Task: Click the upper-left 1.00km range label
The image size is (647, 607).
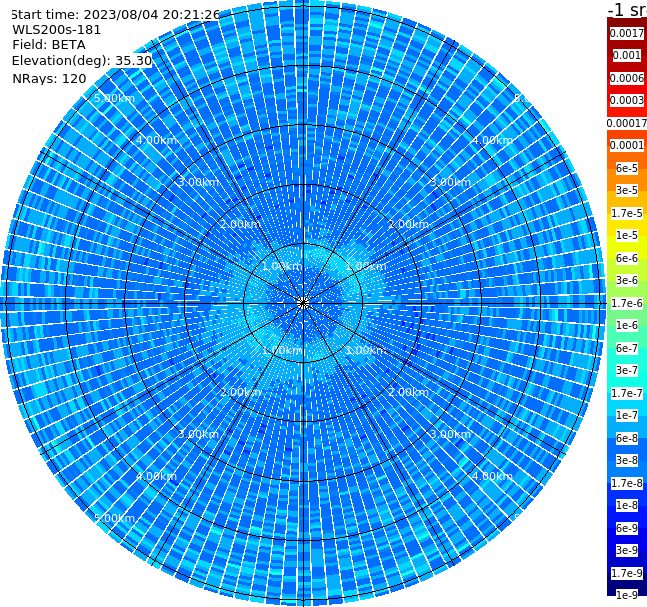Action: coord(283,266)
